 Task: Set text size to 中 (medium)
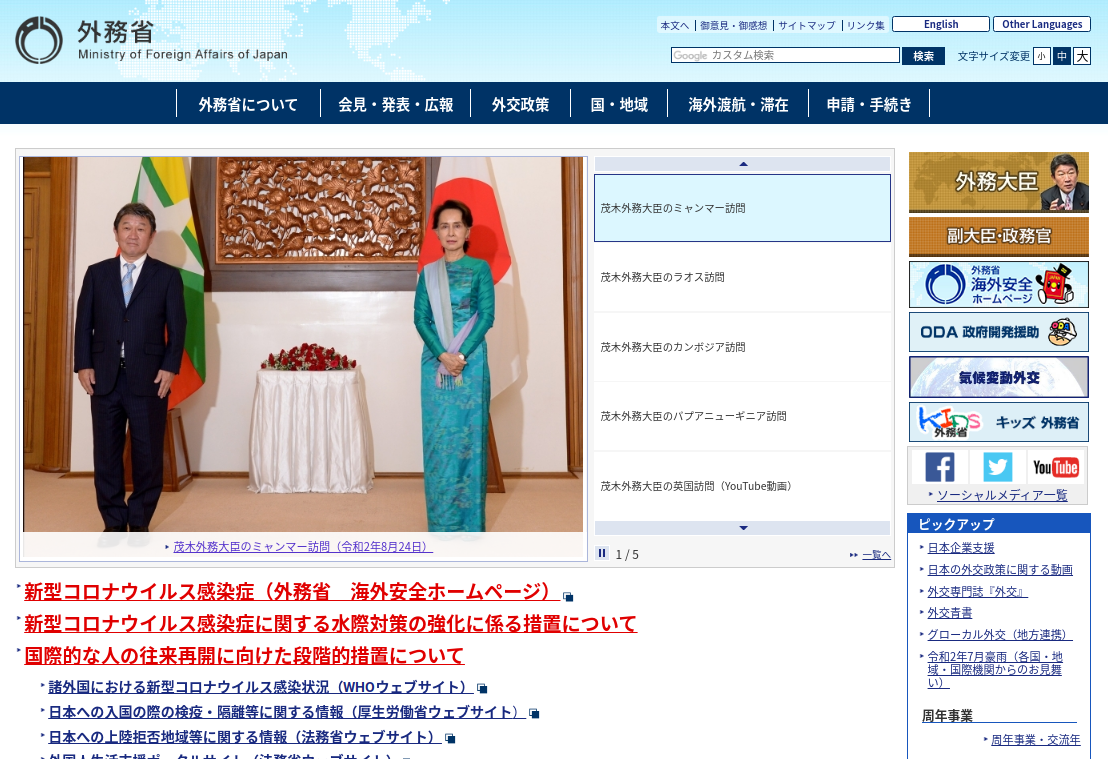[1061, 57]
